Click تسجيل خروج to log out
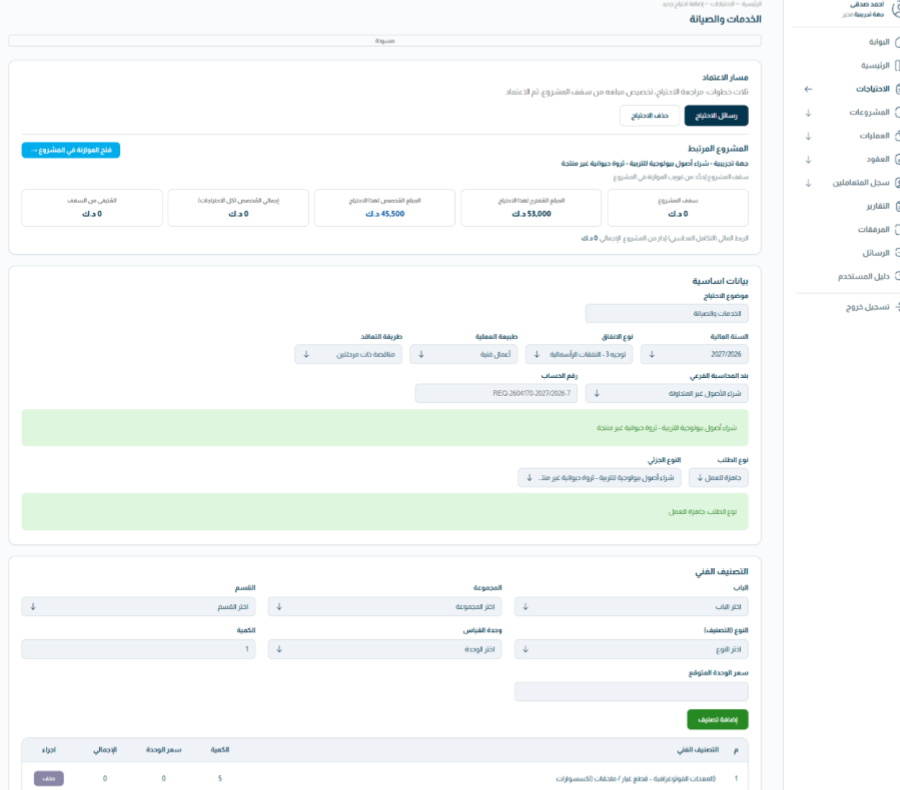This screenshot has width=900, height=790. [867, 308]
